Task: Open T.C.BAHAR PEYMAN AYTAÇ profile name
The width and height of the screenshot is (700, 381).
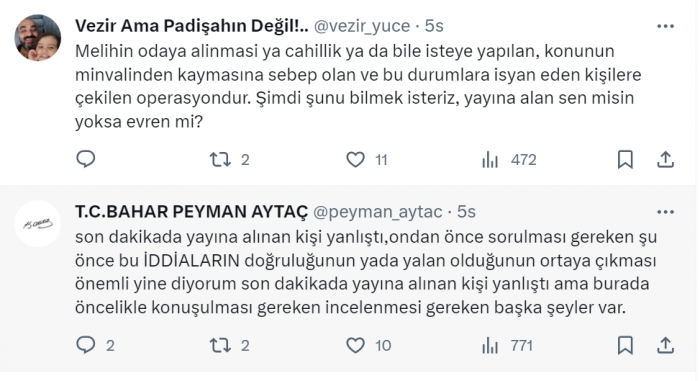Action: coord(192,212)
